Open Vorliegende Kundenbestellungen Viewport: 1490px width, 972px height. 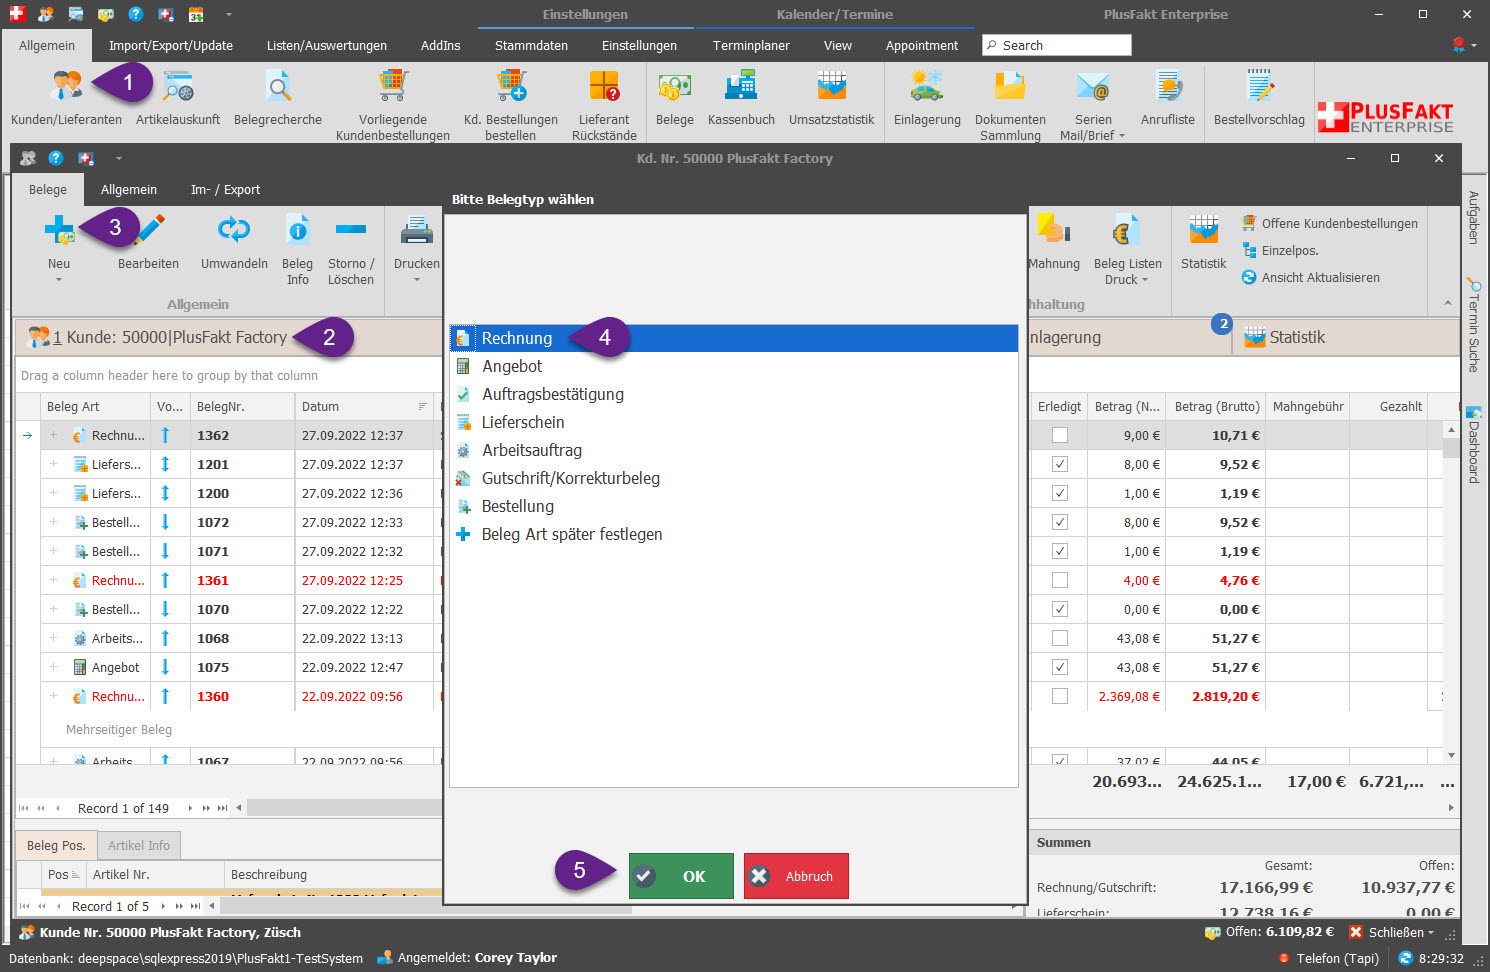point(393,104)
